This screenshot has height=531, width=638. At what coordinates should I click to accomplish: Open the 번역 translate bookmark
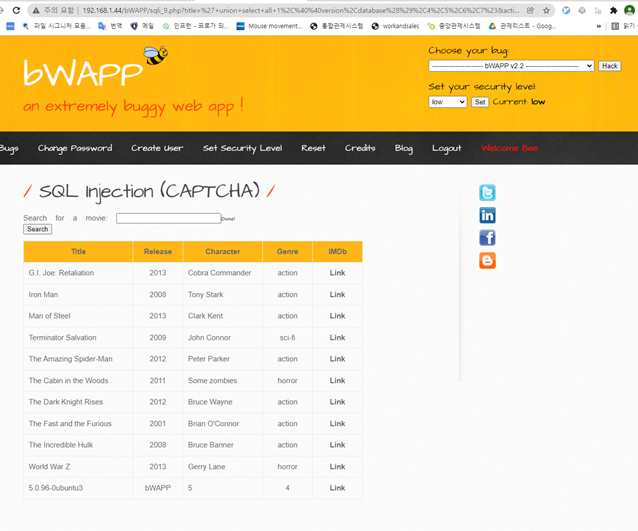pyautogui.click(x=110, y=26)
